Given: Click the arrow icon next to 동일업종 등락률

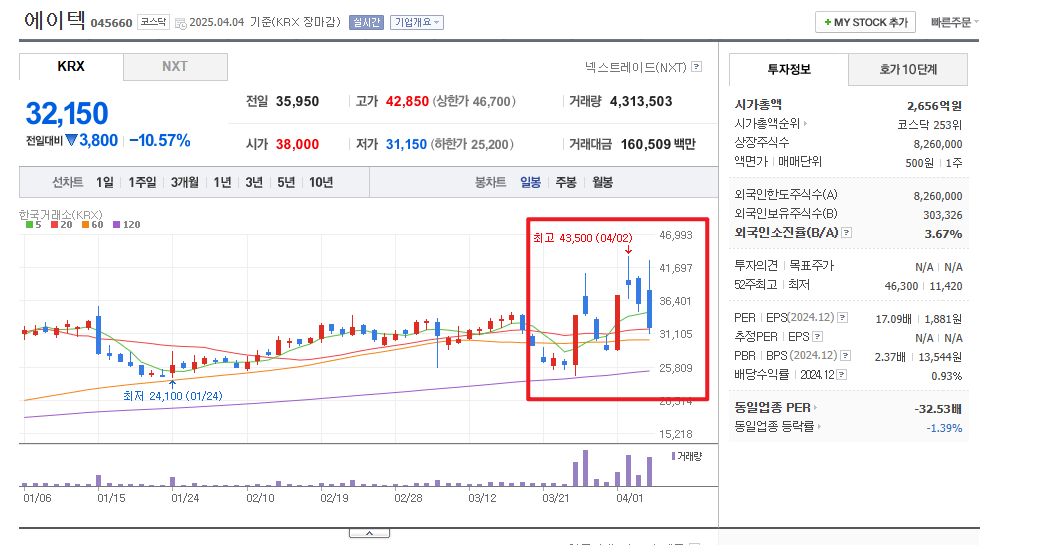Looking at the screenshot, I should tap(819, 426).
